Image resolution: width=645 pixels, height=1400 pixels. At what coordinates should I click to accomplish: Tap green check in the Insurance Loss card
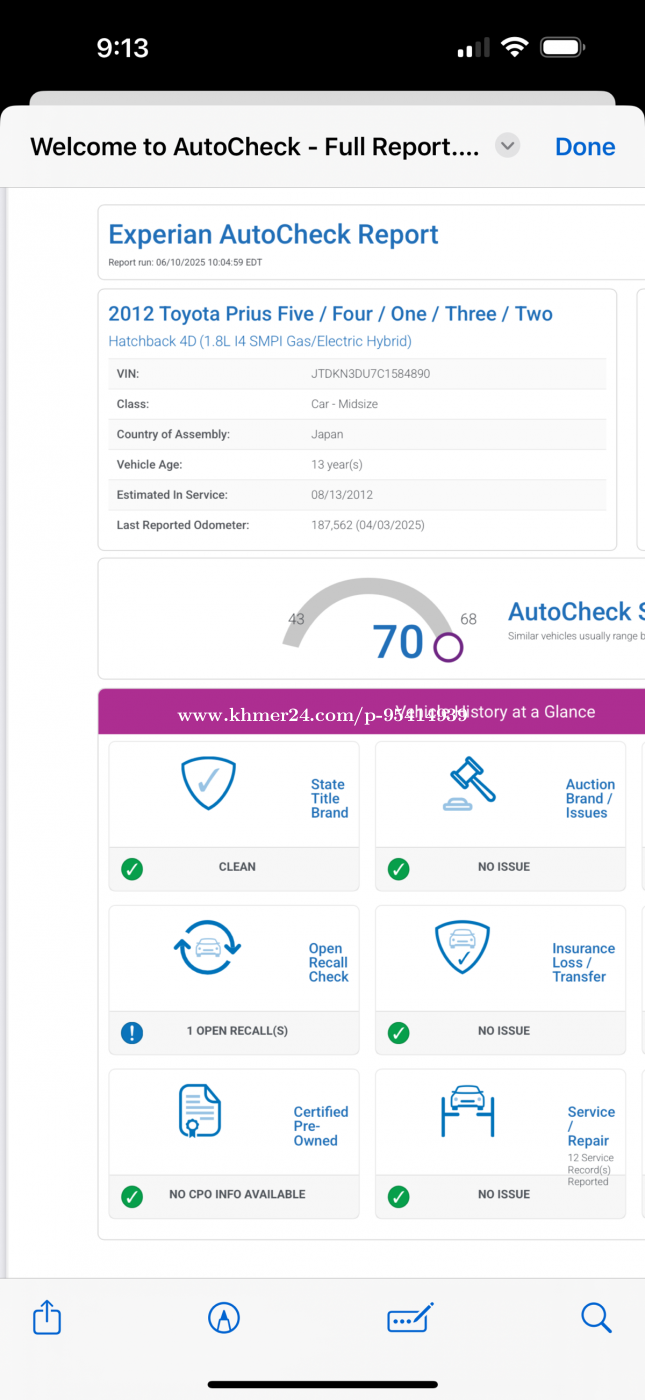[x=398, y=1032]
